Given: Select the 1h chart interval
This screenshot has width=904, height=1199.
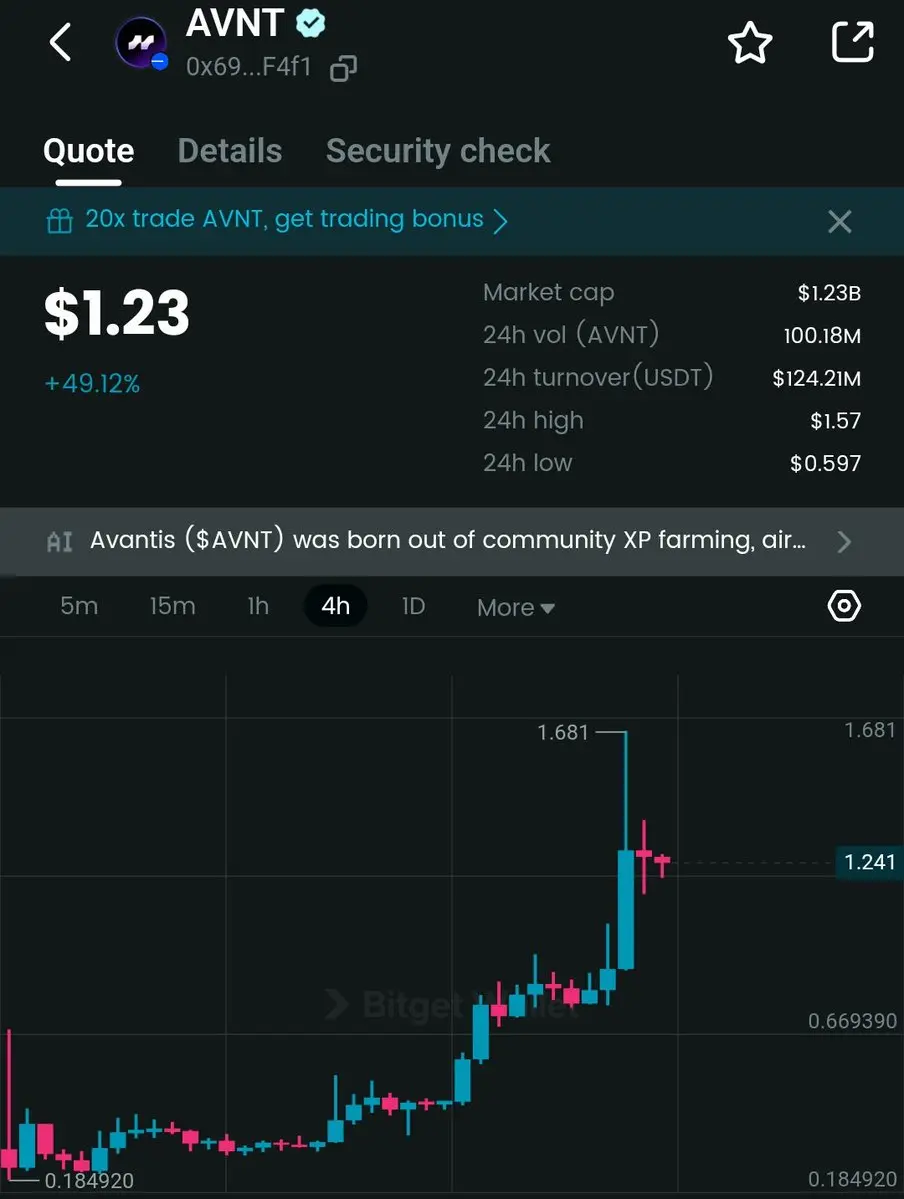Looking at the screenshot, I should [x=258, y=606].
